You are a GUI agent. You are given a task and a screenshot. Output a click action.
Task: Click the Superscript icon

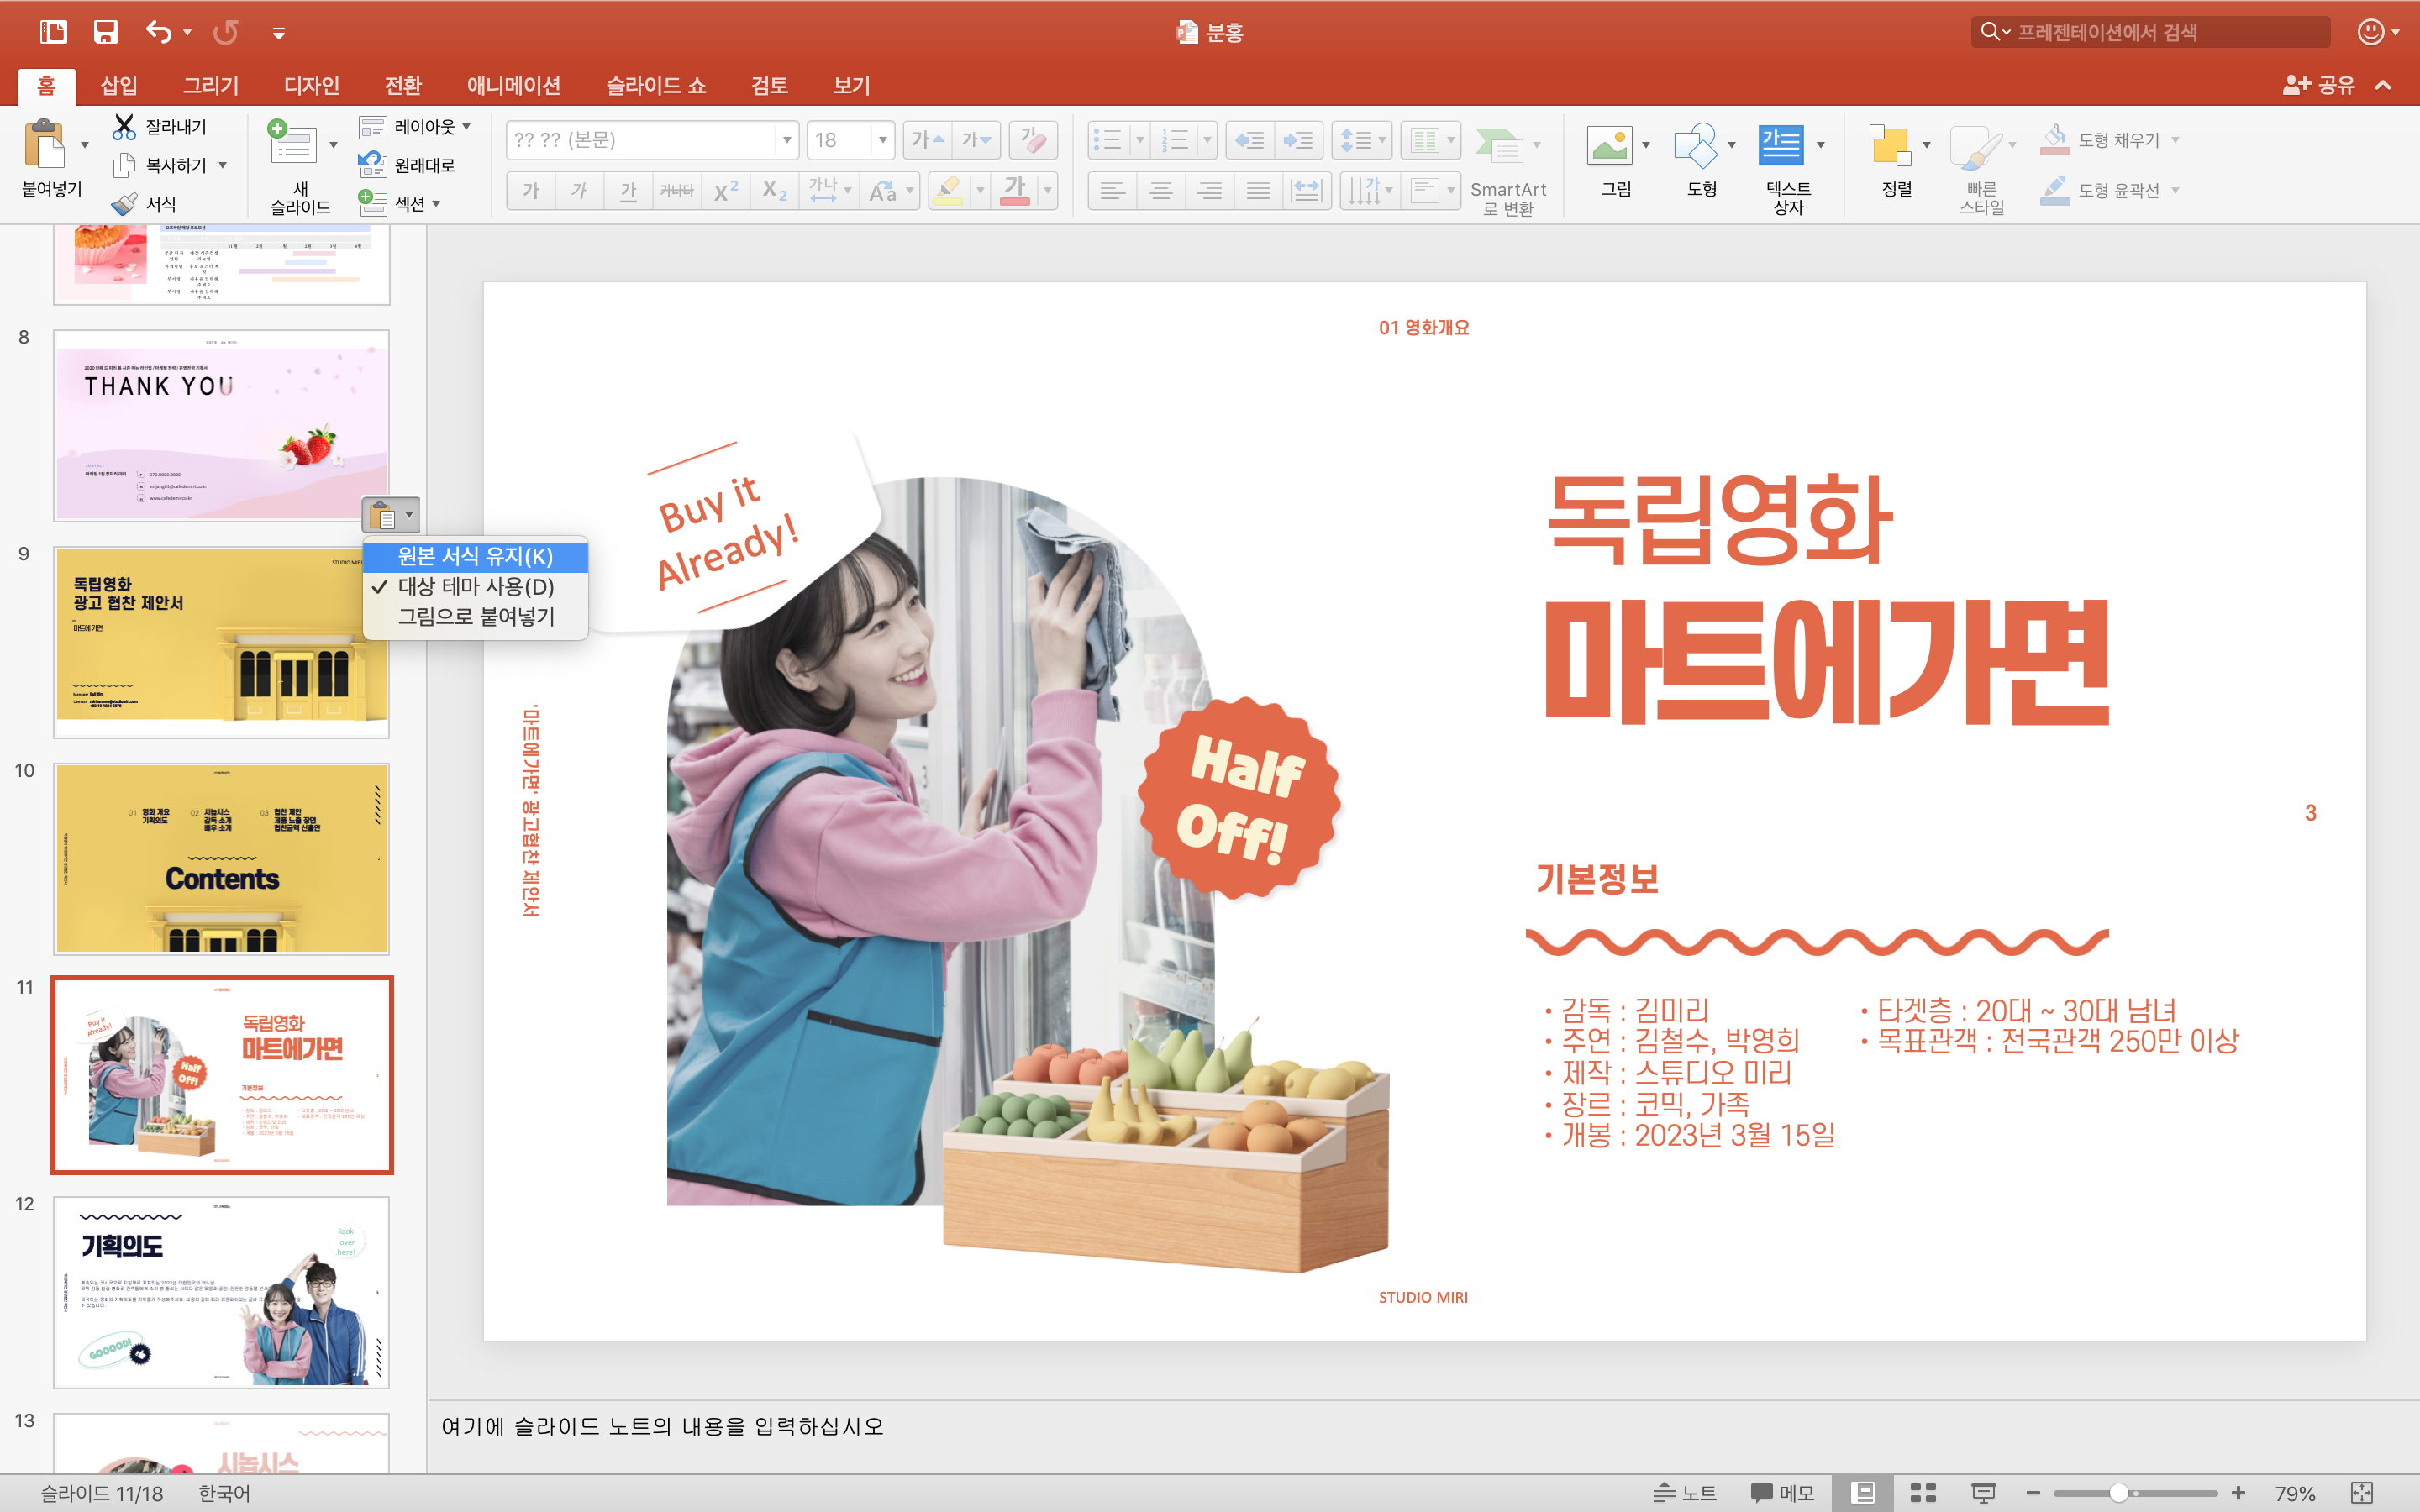pos(726,190)
